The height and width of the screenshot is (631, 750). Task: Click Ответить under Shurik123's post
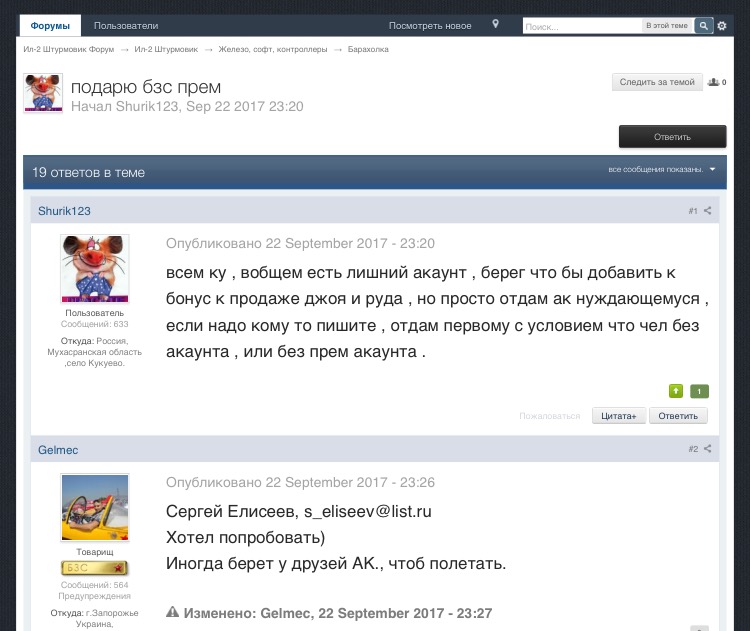click(678, 416)
